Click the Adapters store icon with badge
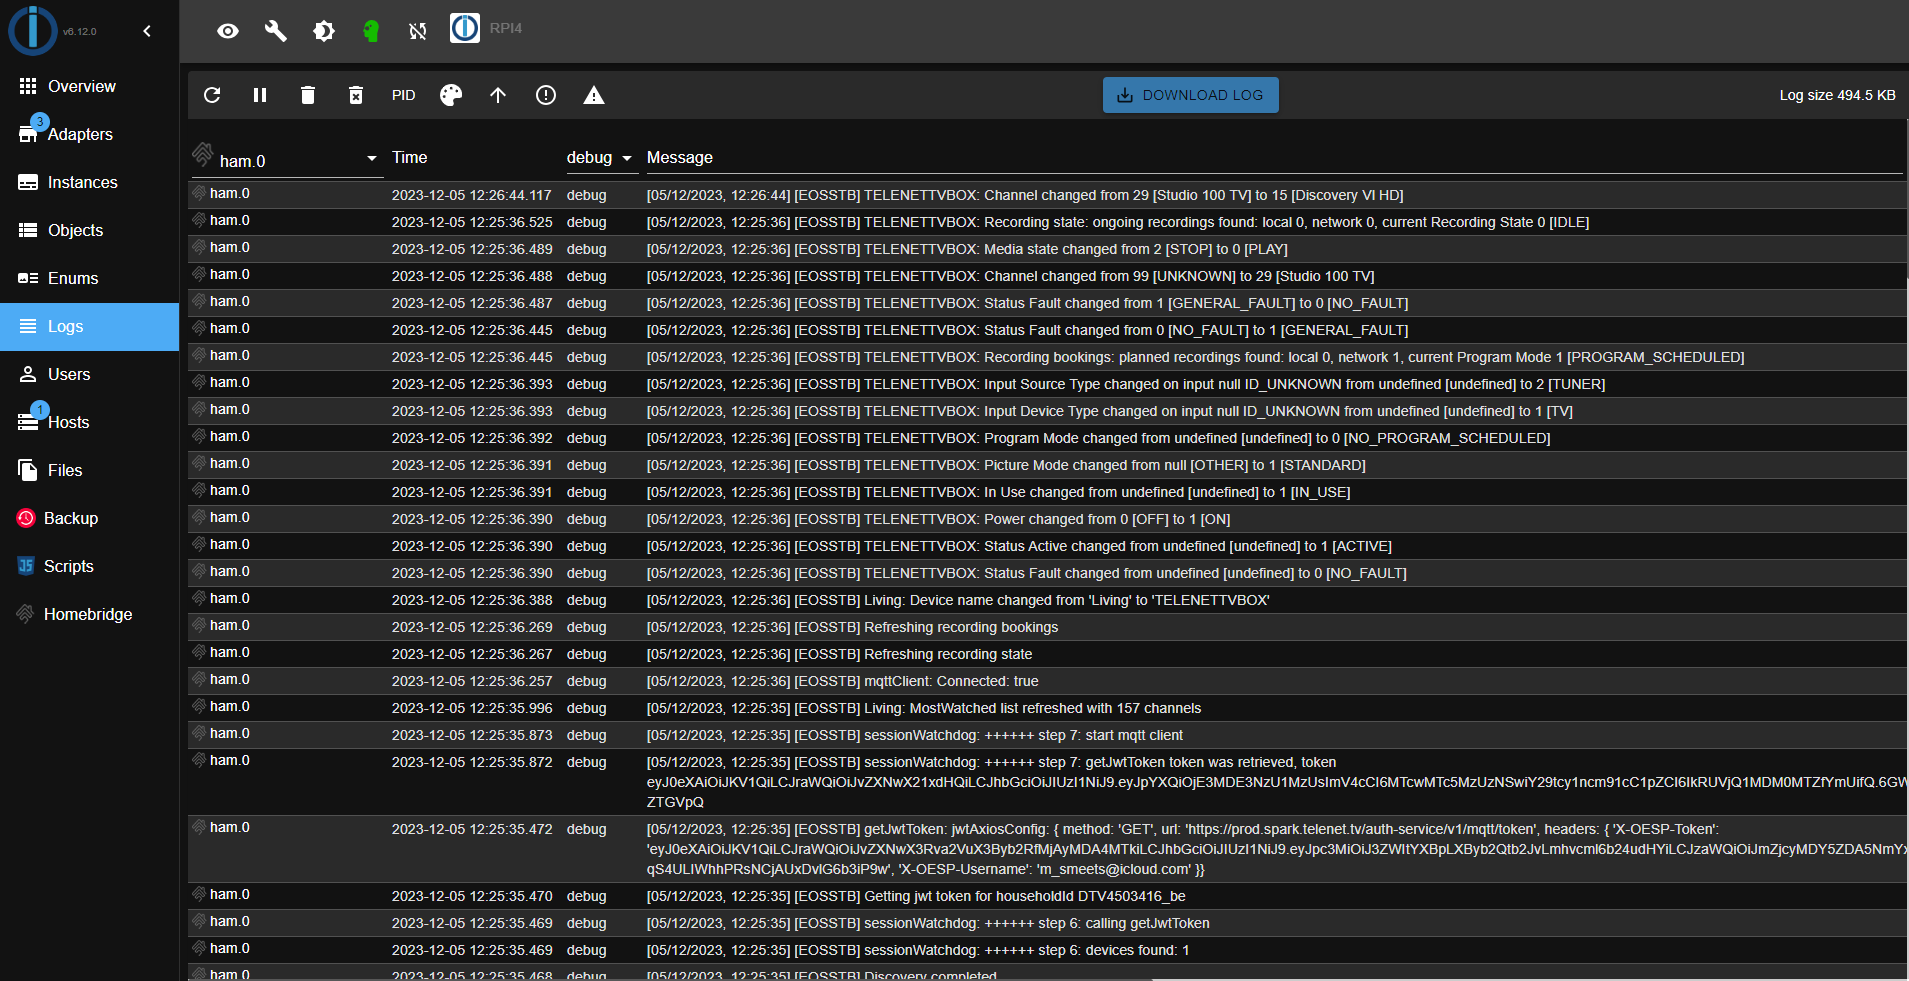1909x981 pixels. (x=28, y=133)
